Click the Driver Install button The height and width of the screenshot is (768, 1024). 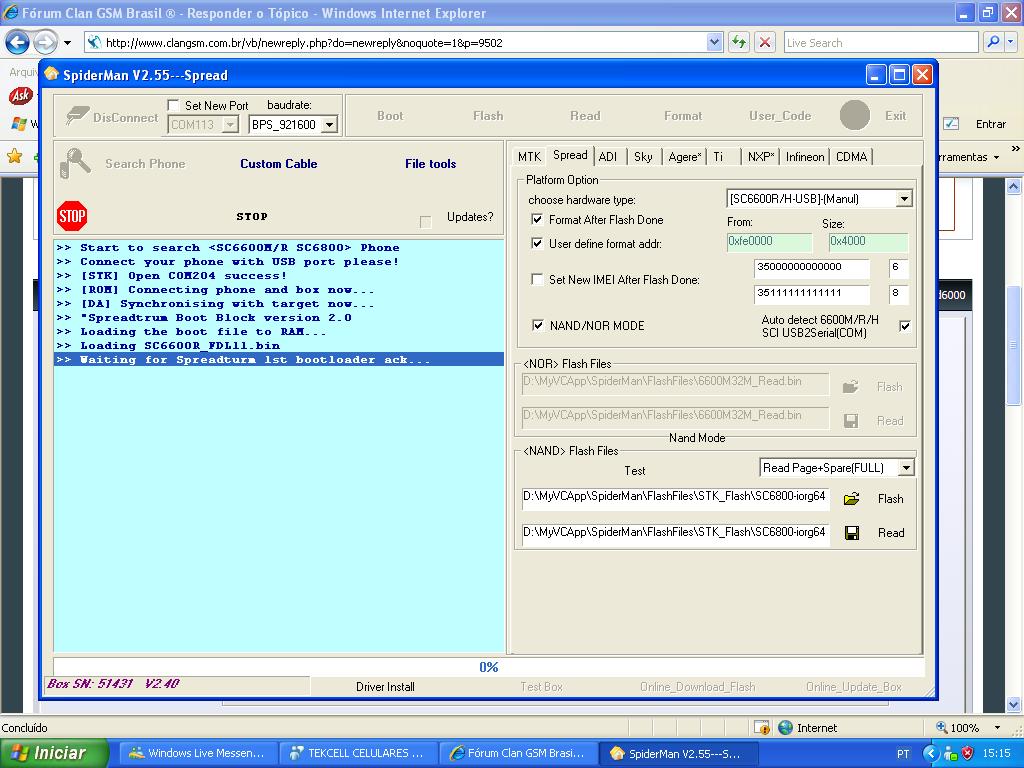(385, 687)
